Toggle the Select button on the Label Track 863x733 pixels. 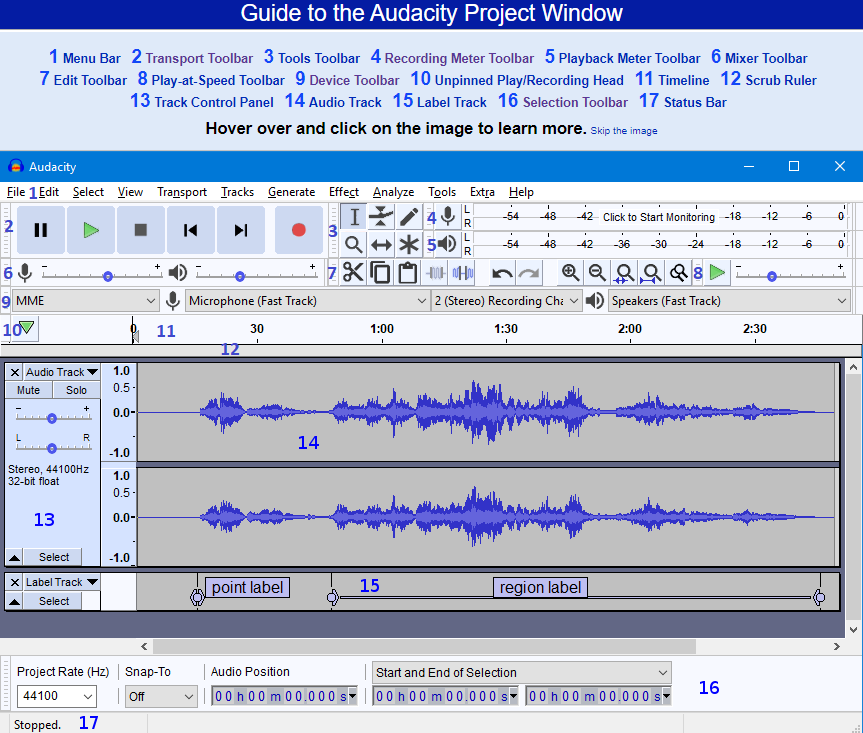click(x=54, y=601)
